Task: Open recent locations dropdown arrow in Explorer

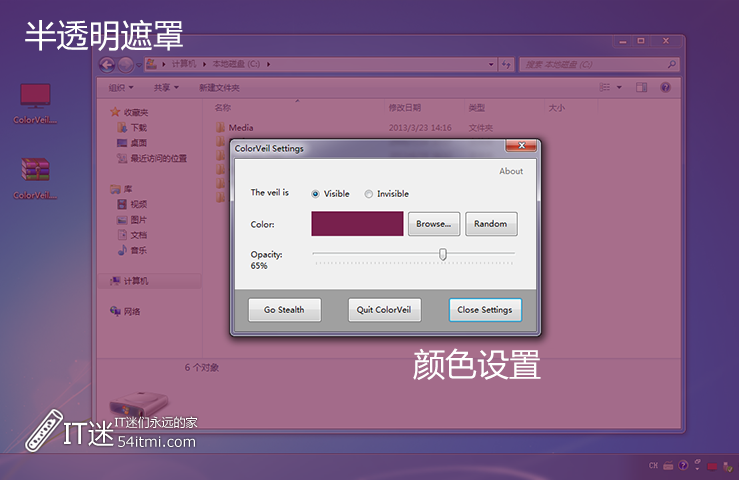Action: (x=139, y=65)
